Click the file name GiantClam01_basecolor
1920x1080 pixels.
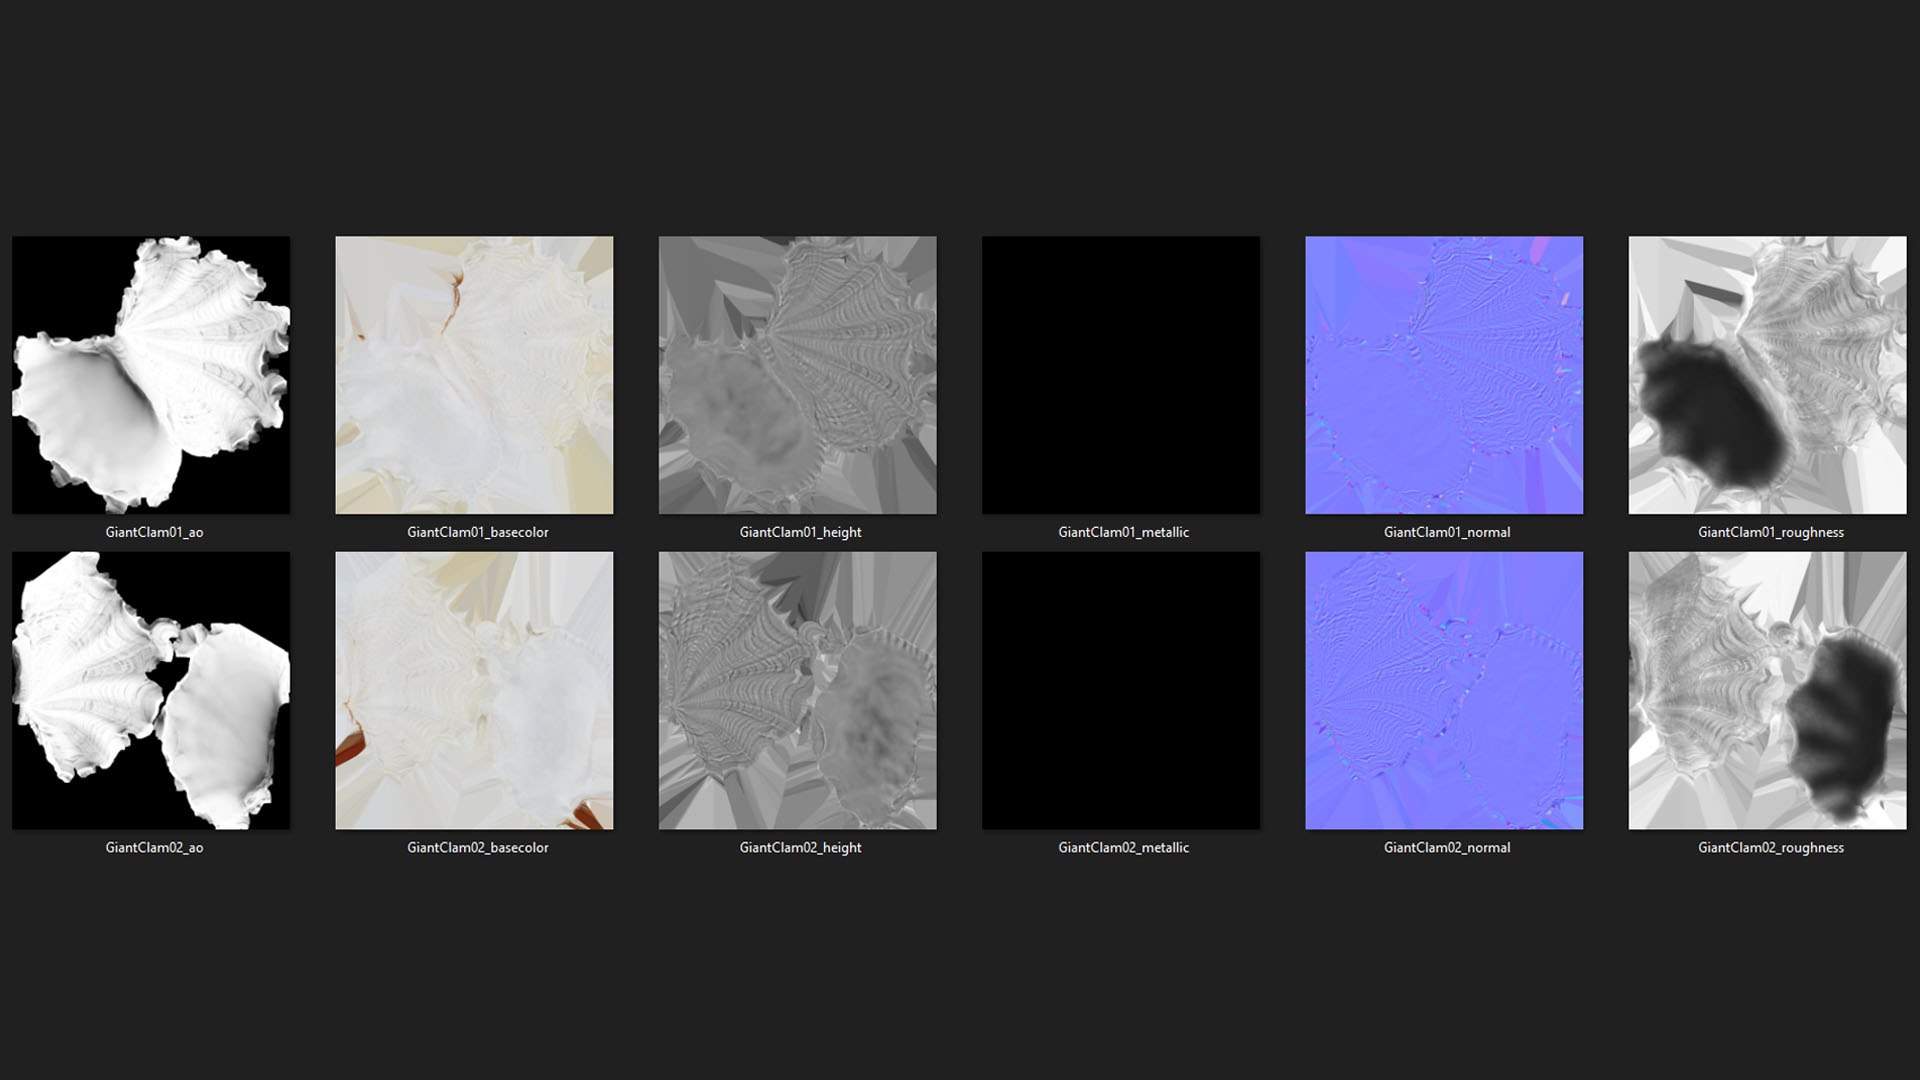[x=478, y=532]
